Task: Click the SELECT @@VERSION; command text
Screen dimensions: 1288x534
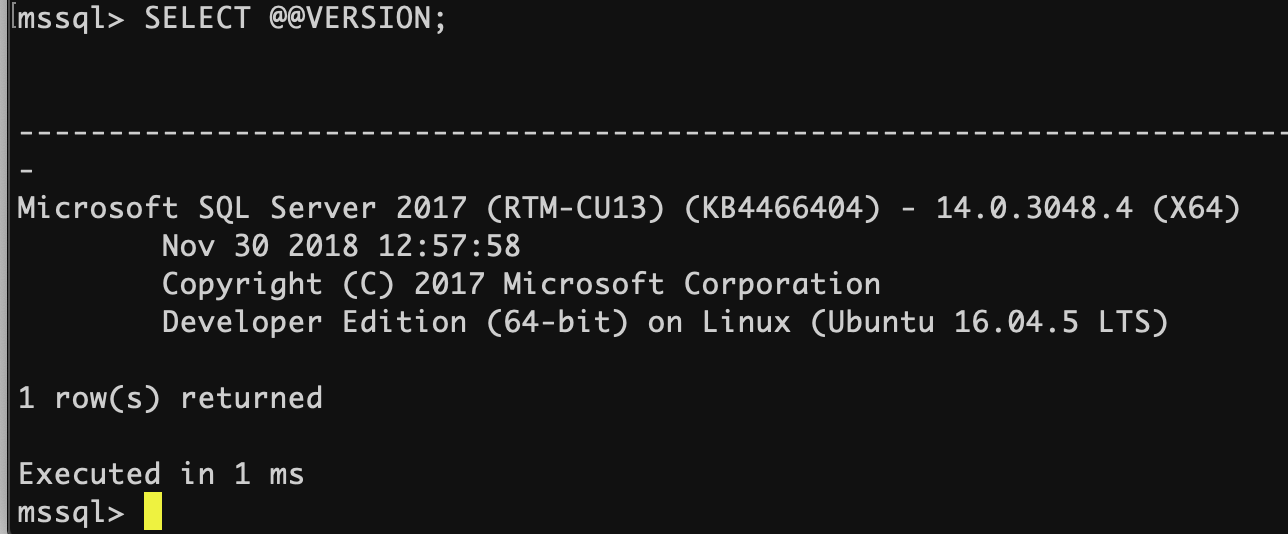Action: (296, 19)
